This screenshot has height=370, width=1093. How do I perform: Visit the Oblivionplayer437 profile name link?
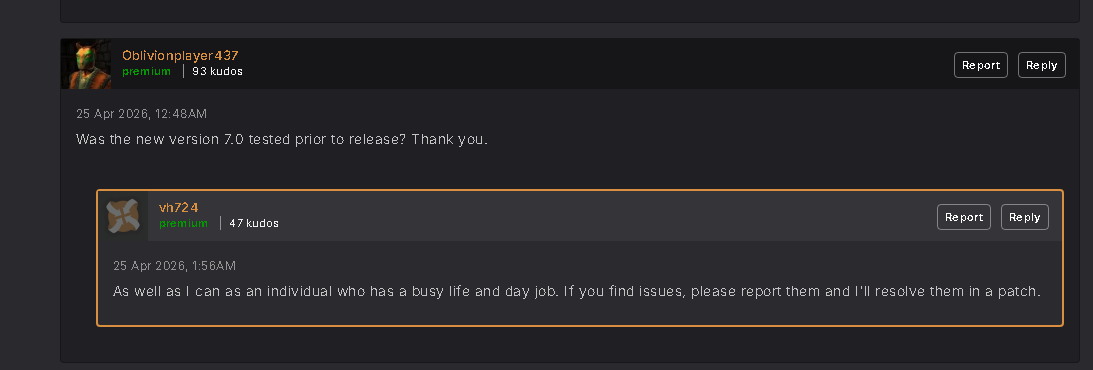(181, 56)
